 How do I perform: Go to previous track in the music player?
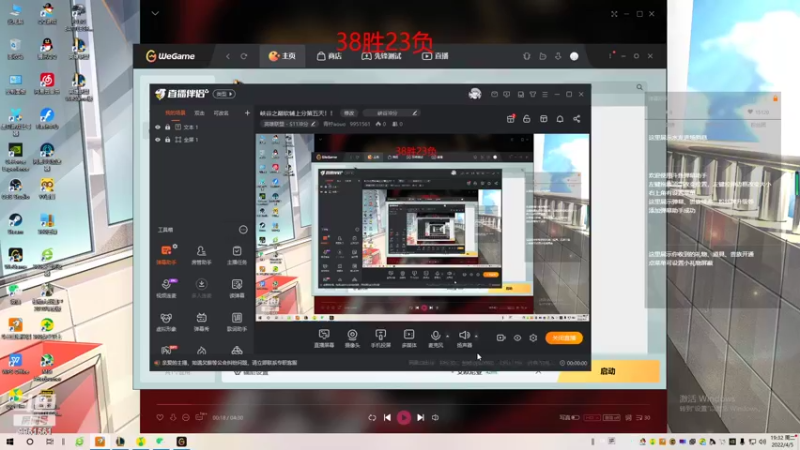[387, 417]
